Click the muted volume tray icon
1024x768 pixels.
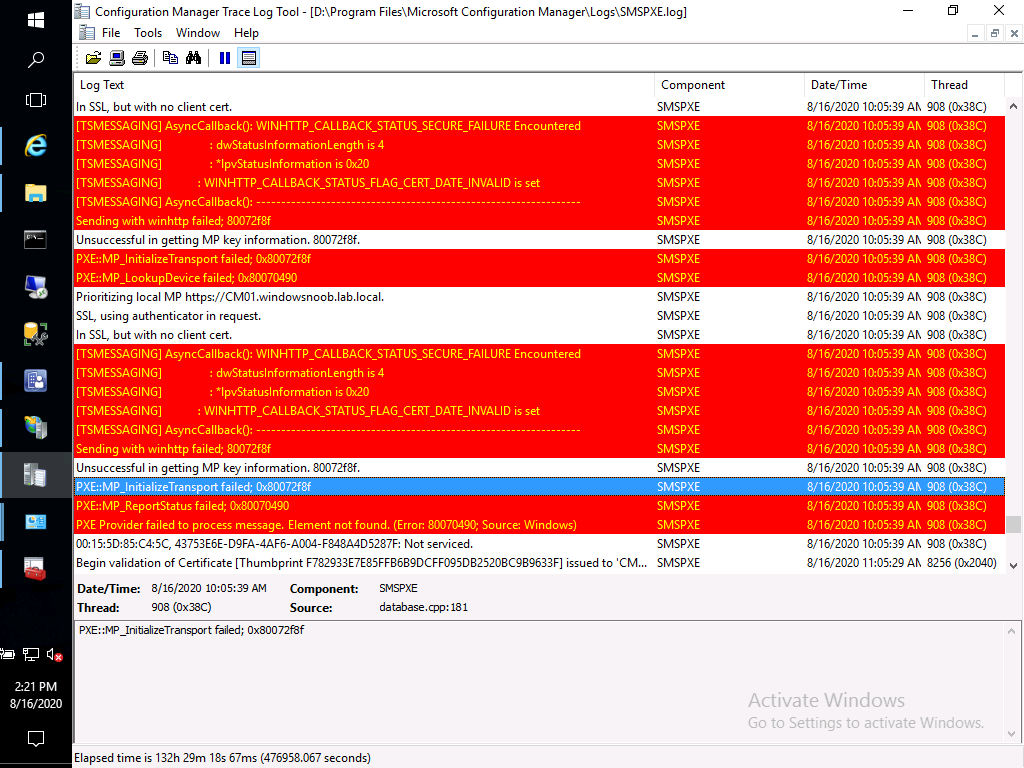(55, 654)
